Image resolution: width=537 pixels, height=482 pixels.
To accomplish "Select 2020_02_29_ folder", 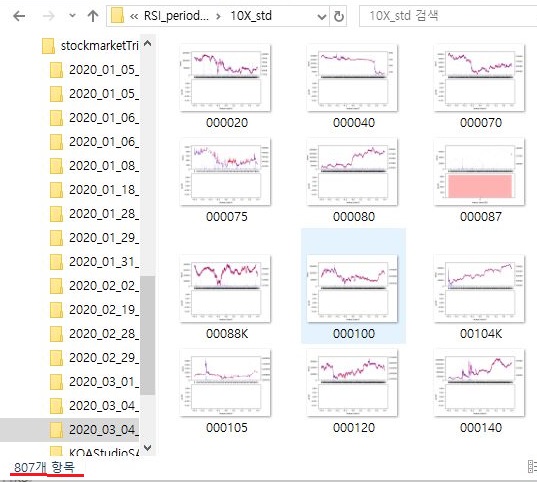I will tap(94, 358).
